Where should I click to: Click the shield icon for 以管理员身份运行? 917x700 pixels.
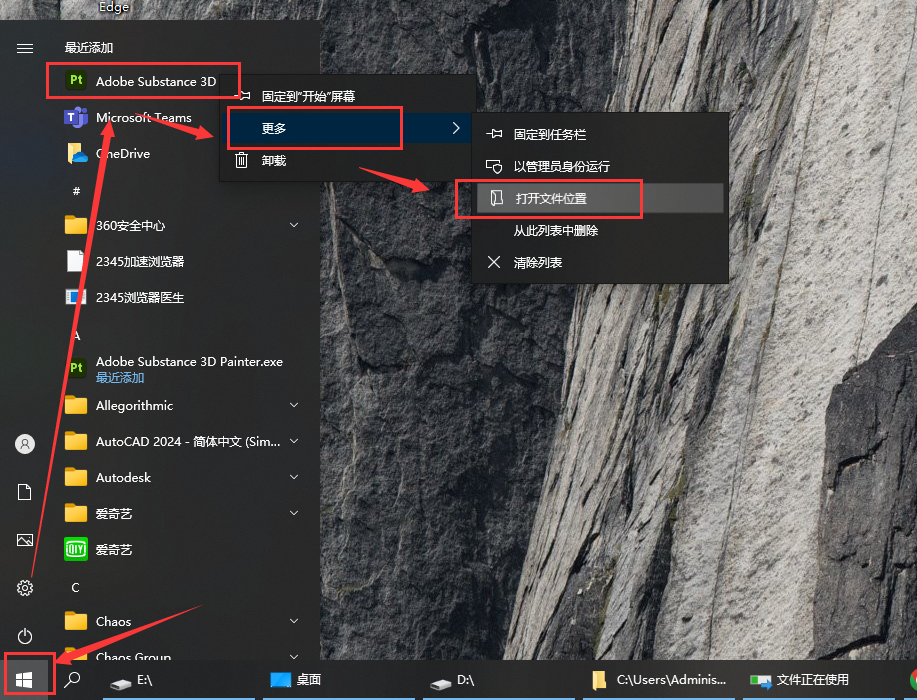(494, 167)
